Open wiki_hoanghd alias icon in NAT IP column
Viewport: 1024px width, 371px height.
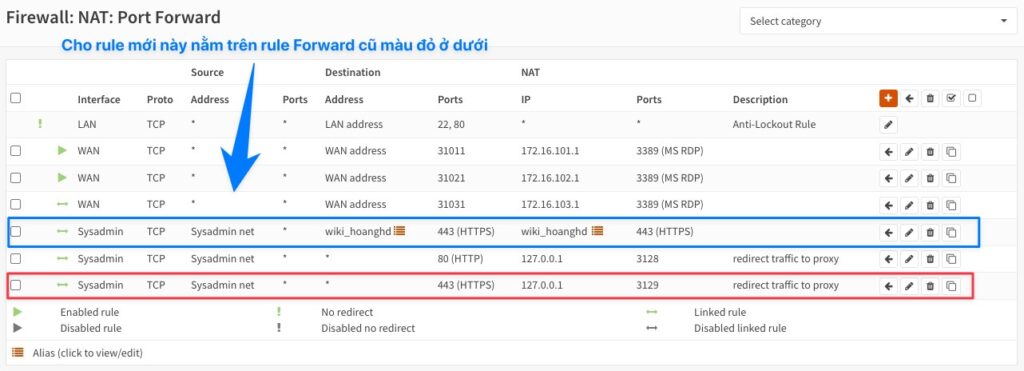(x=597, y=231)
